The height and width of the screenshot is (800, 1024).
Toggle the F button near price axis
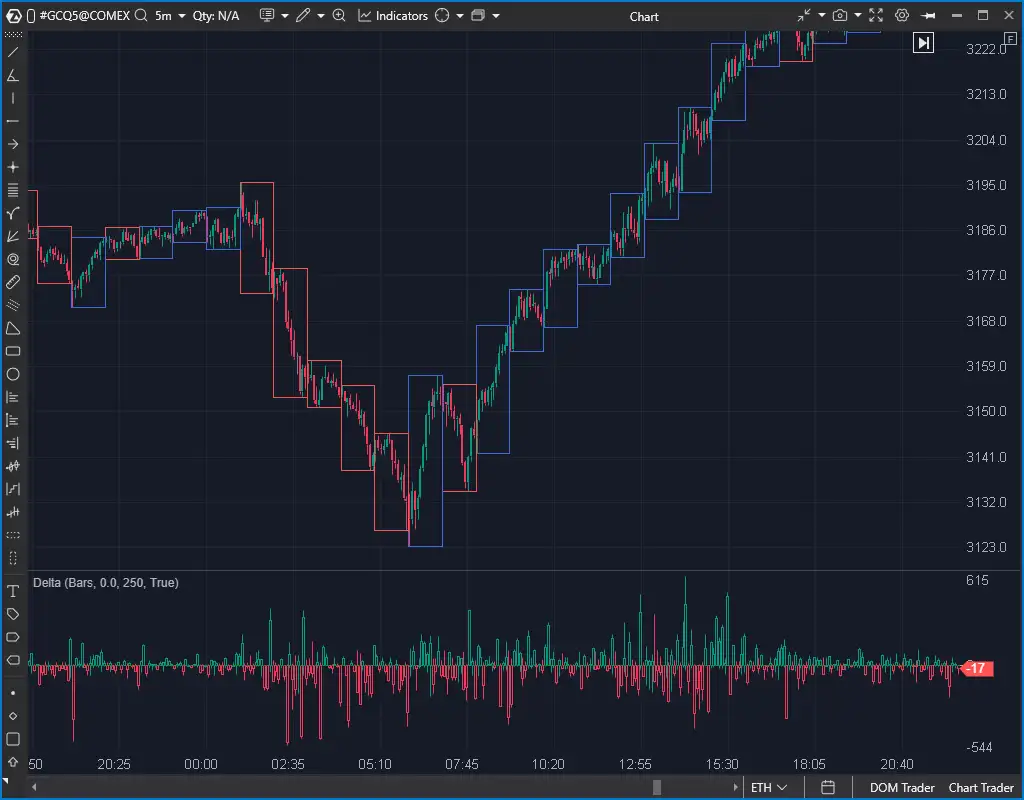pyautogui.click(x=1009, y=38)
